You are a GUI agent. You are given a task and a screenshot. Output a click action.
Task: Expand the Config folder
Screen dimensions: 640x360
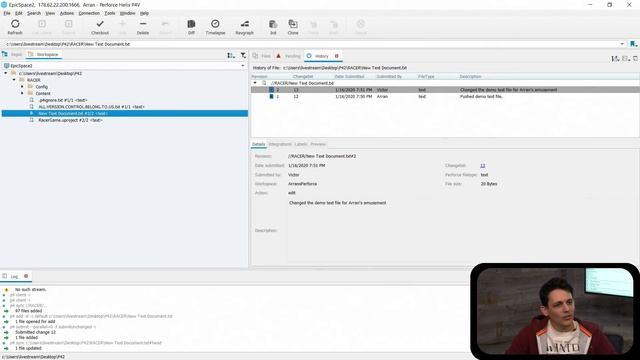(22, 87)
